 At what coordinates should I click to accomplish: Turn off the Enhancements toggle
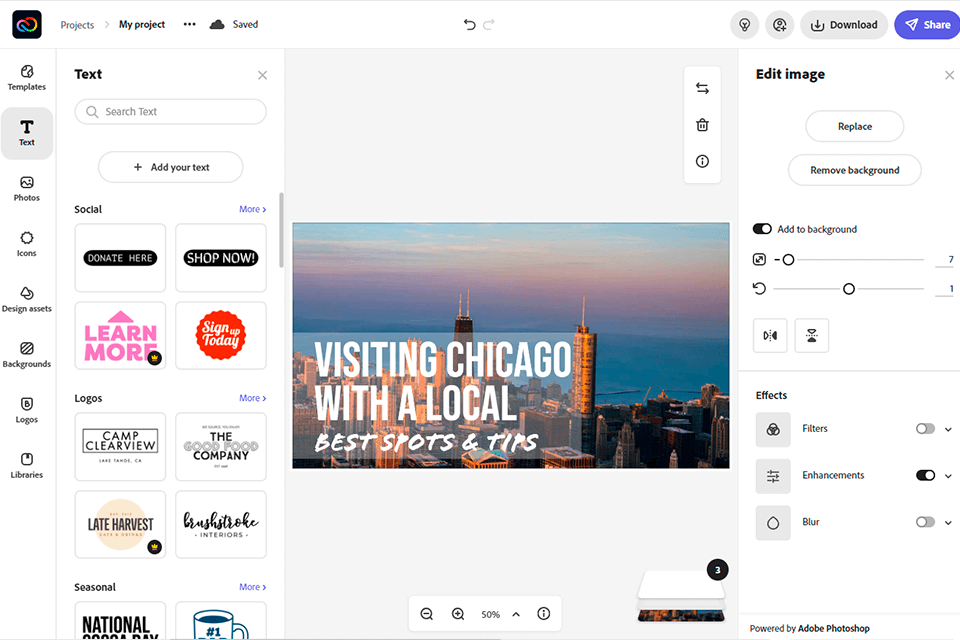click(x=925, y=476)
